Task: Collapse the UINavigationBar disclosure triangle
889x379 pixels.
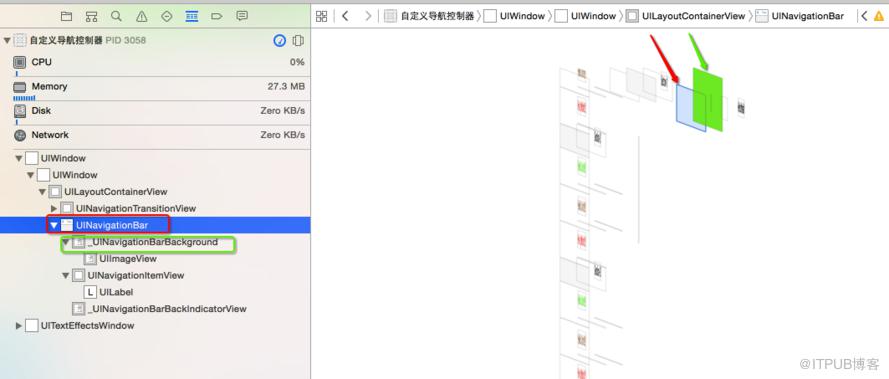Action: pyautogui.click(x=54, y=225)
